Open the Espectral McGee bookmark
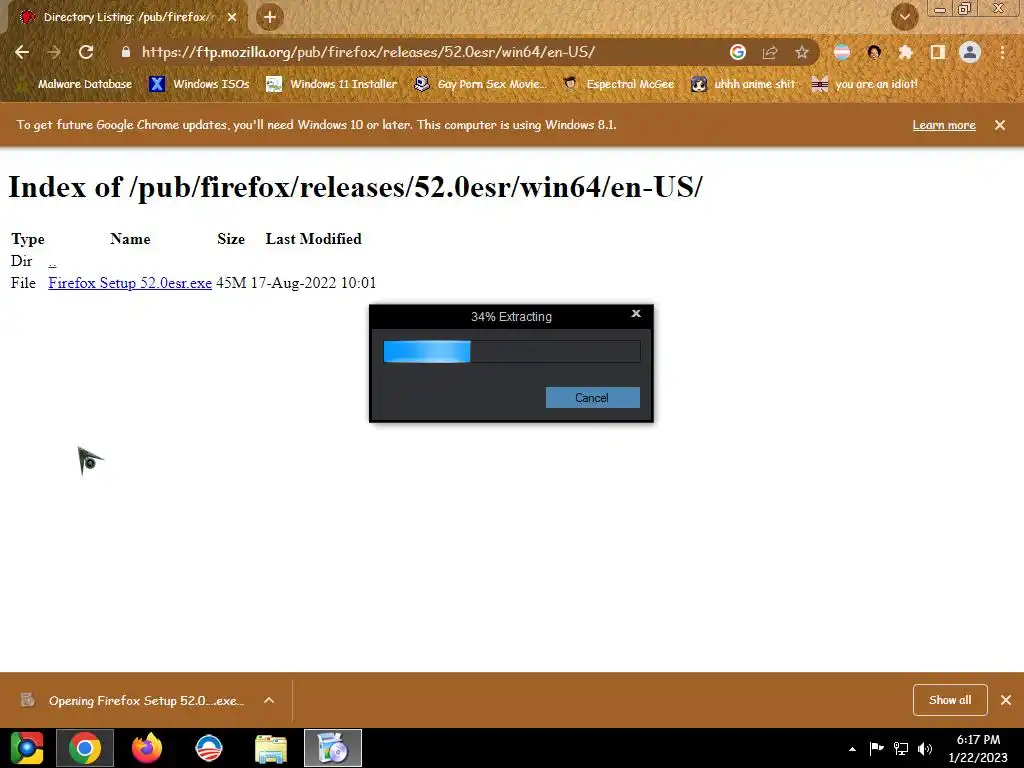The width and height of the screenshot is (1024, 768). point(619,84)
